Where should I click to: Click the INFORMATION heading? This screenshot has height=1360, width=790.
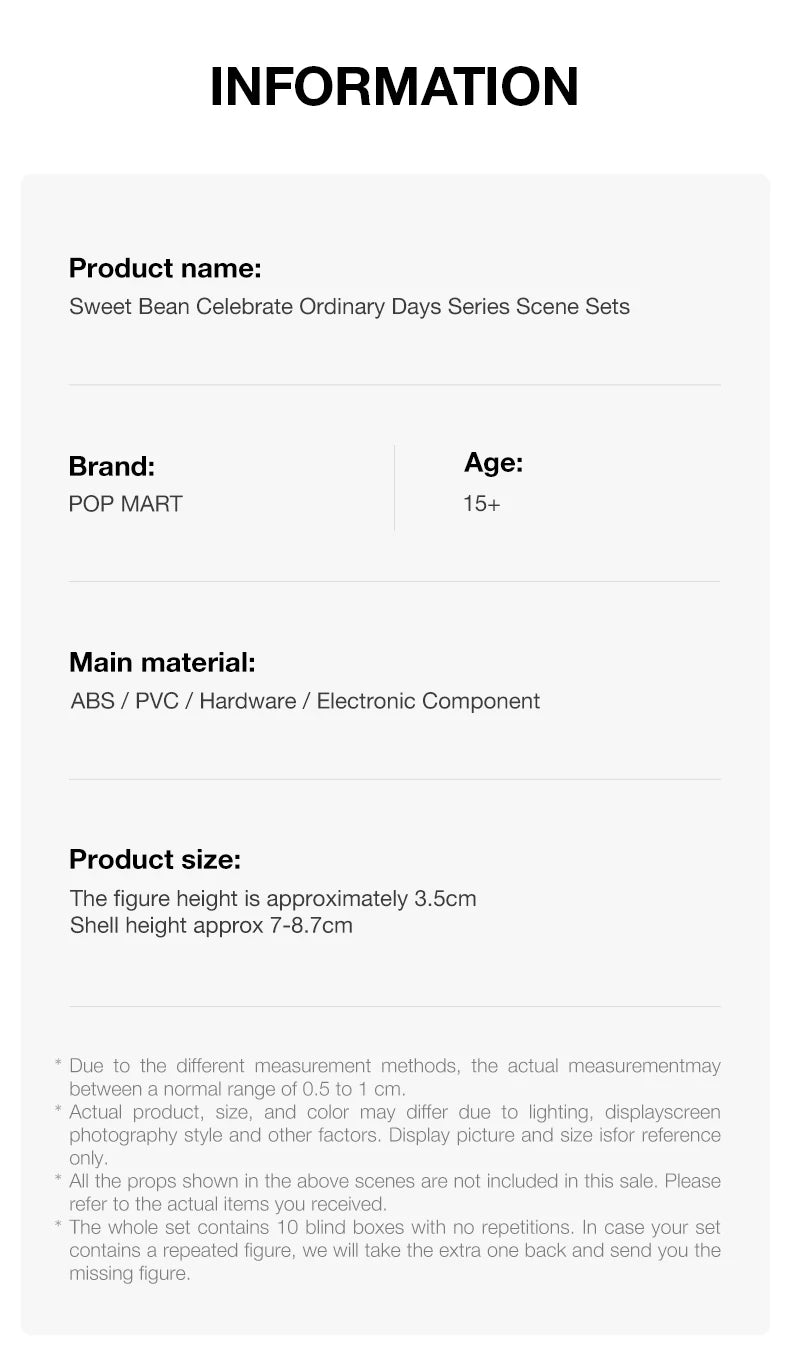point(394,86)
